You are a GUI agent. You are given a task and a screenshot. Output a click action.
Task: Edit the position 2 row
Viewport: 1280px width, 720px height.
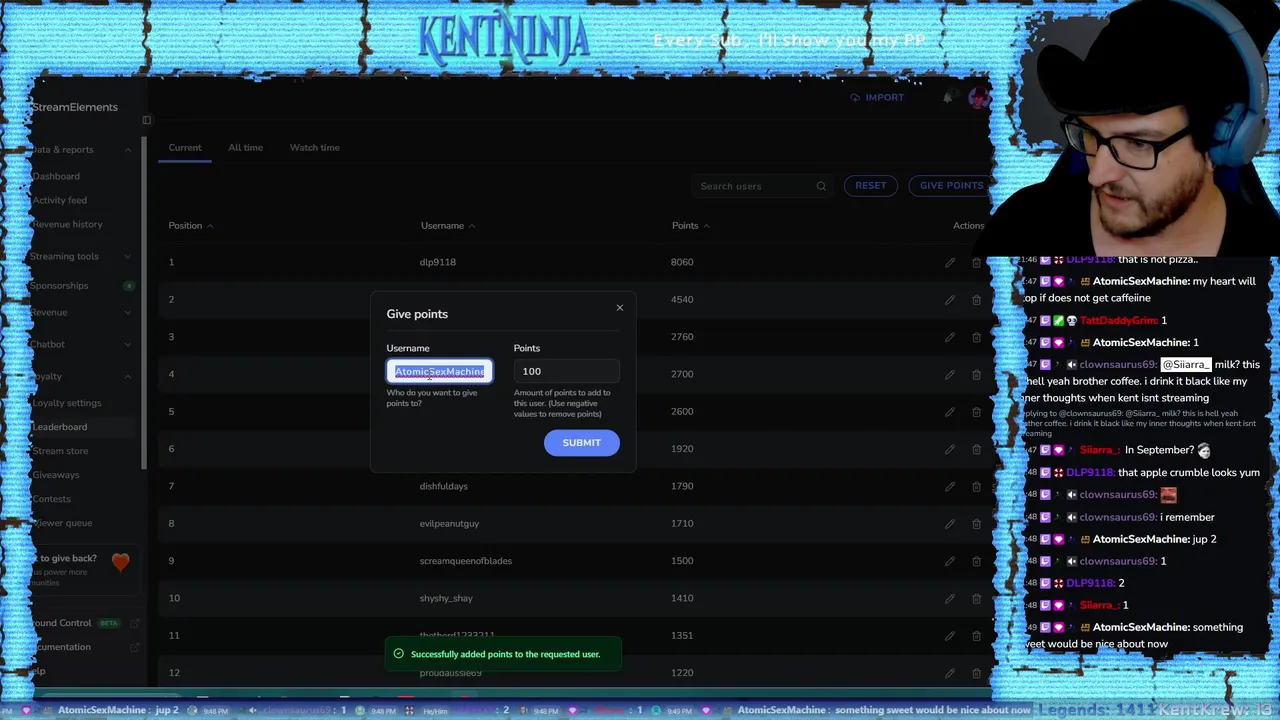(x=949, y=300)
